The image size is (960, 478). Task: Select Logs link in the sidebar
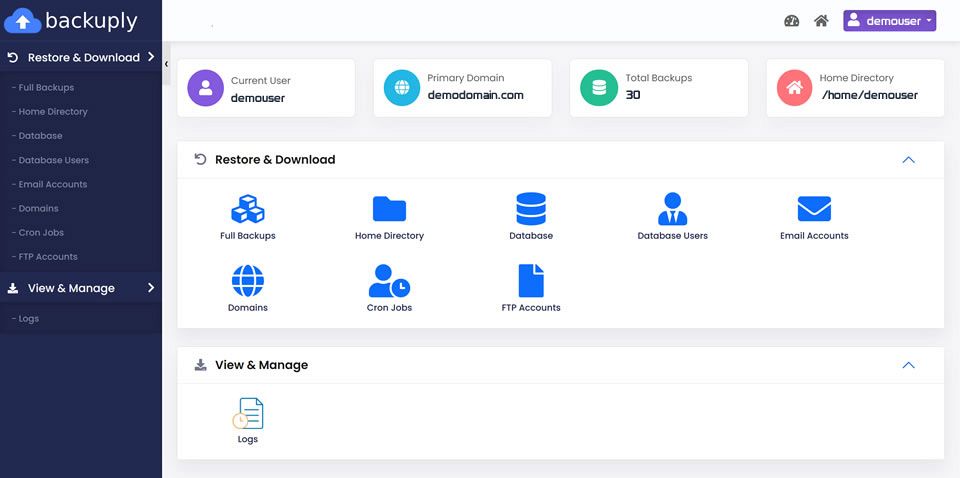click(28, 319)
